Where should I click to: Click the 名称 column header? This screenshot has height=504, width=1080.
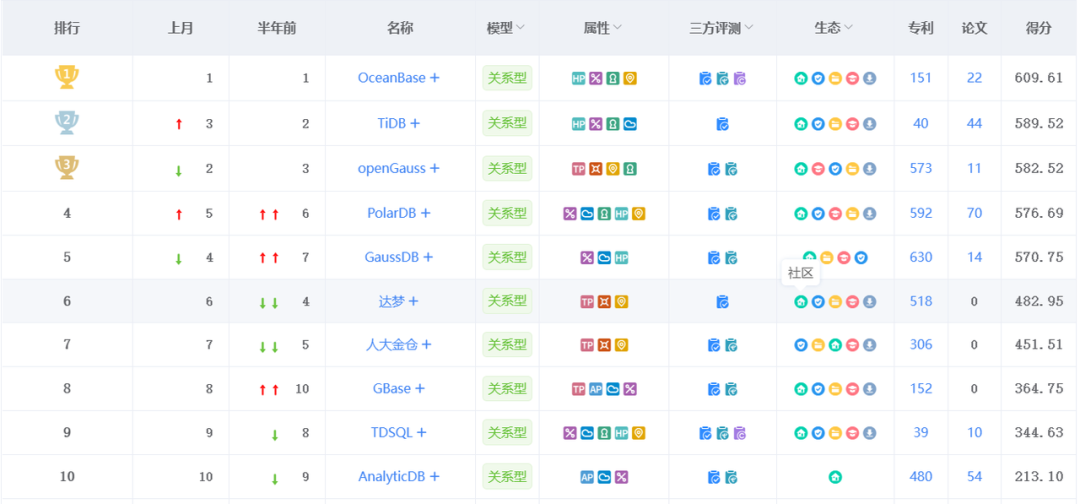400,28
